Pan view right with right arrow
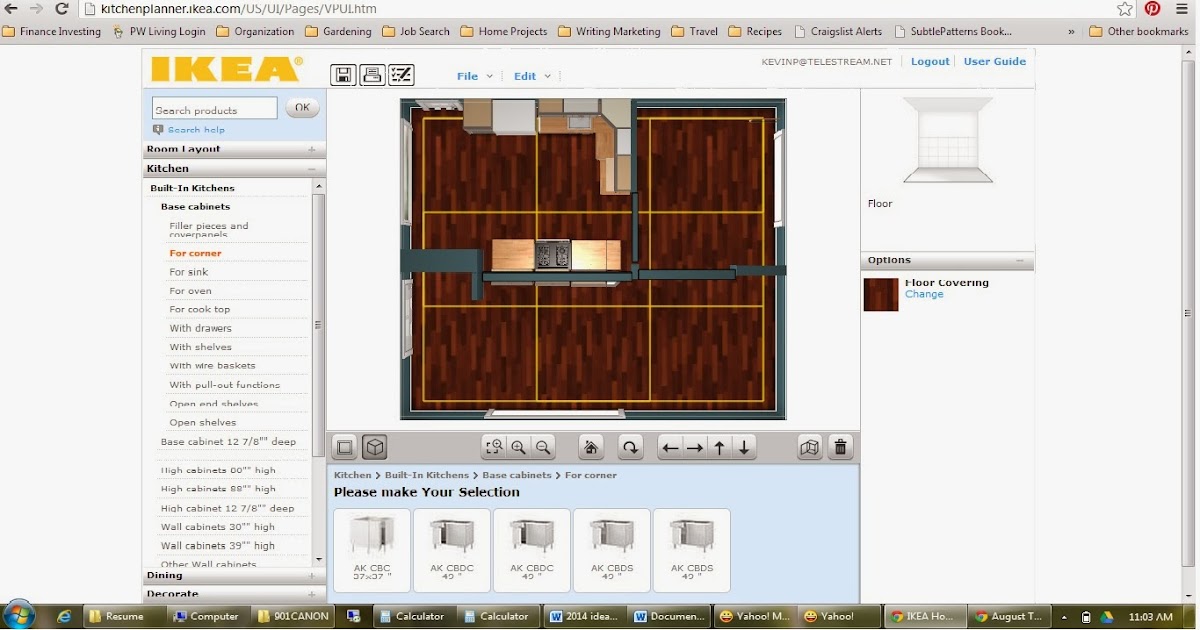This screenshot has width=1200, height=630. click(x=694, y=448)
